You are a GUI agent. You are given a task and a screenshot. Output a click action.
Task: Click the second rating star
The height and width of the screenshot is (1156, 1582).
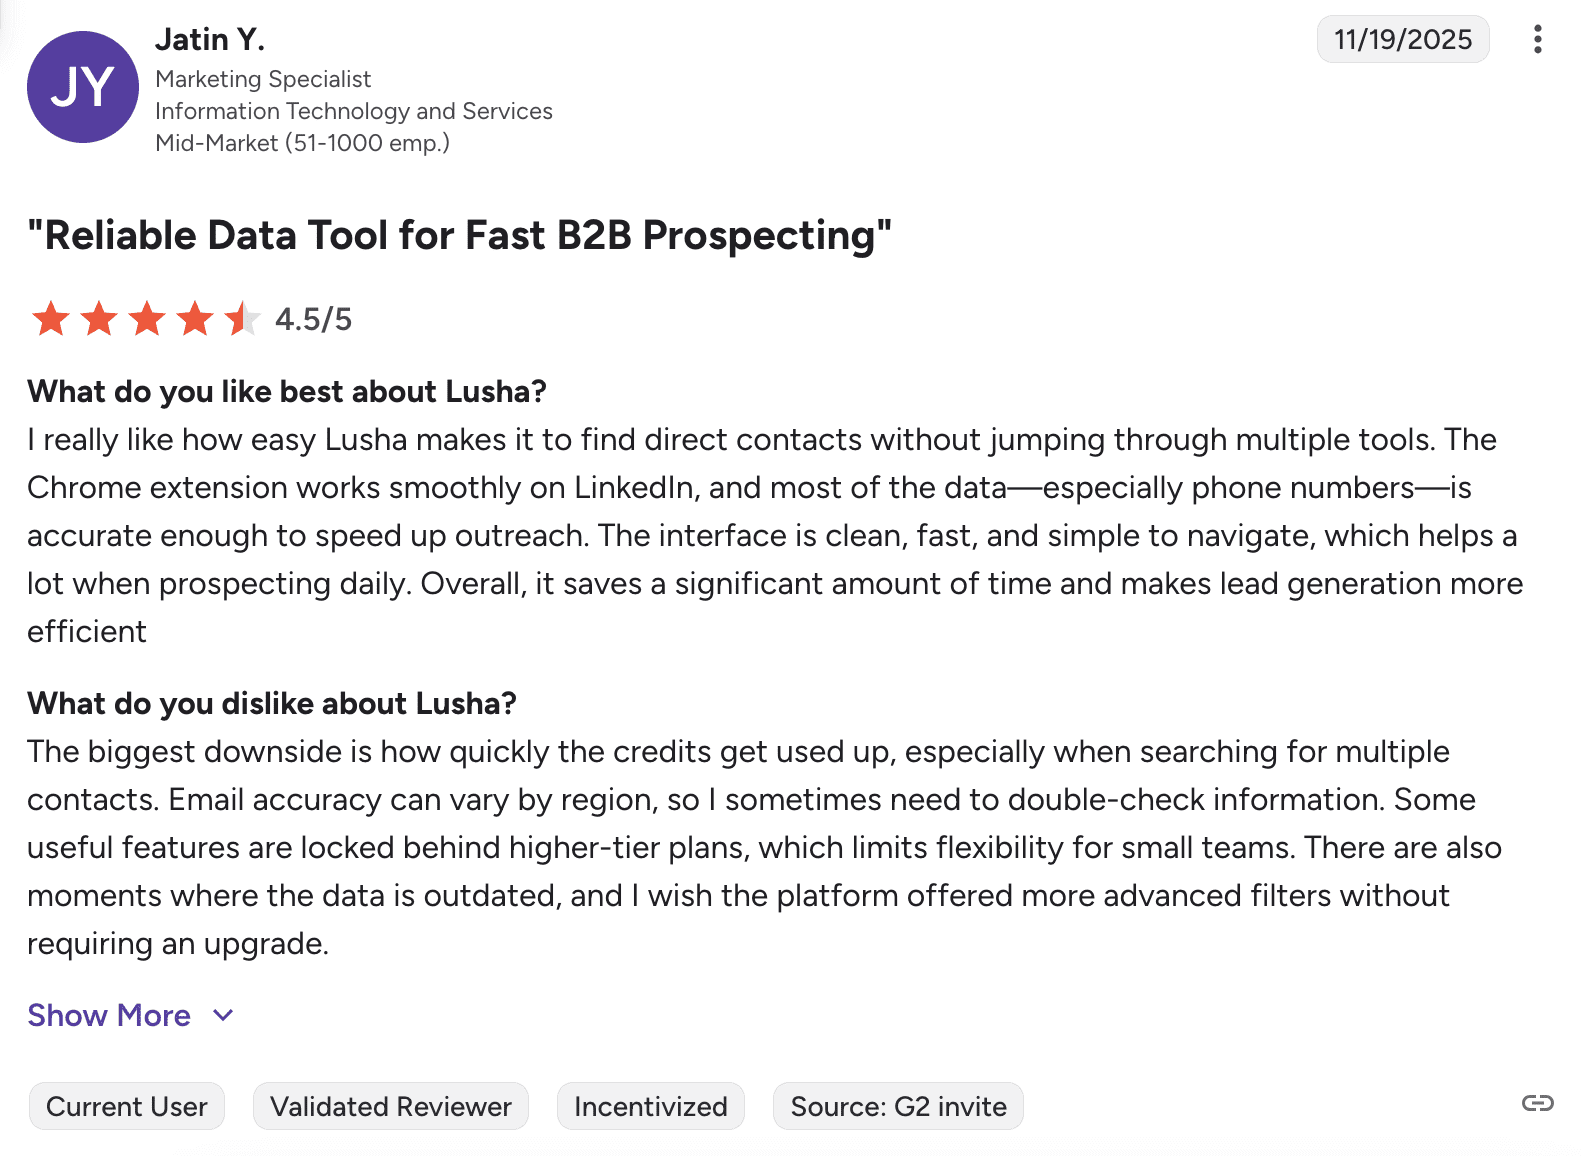tap(99, 320)
